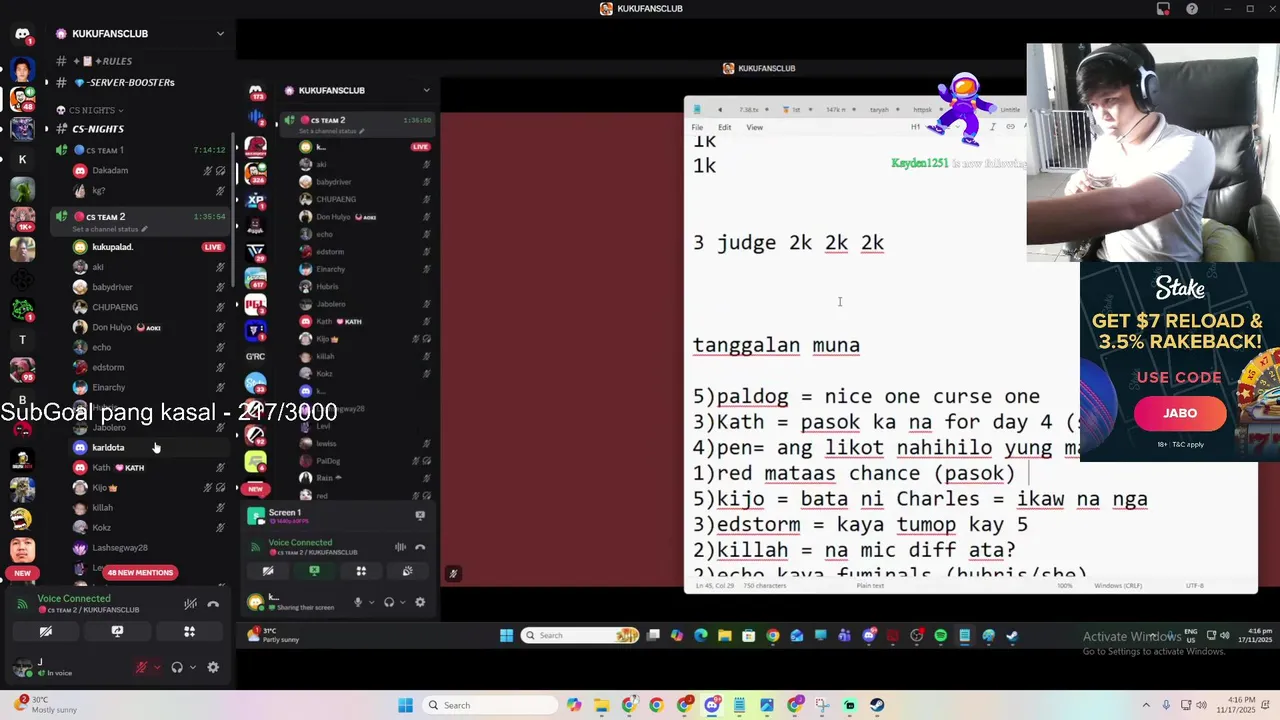
Task: Open settings gear in streamed Discord user panel
Action: click(420, 602)
